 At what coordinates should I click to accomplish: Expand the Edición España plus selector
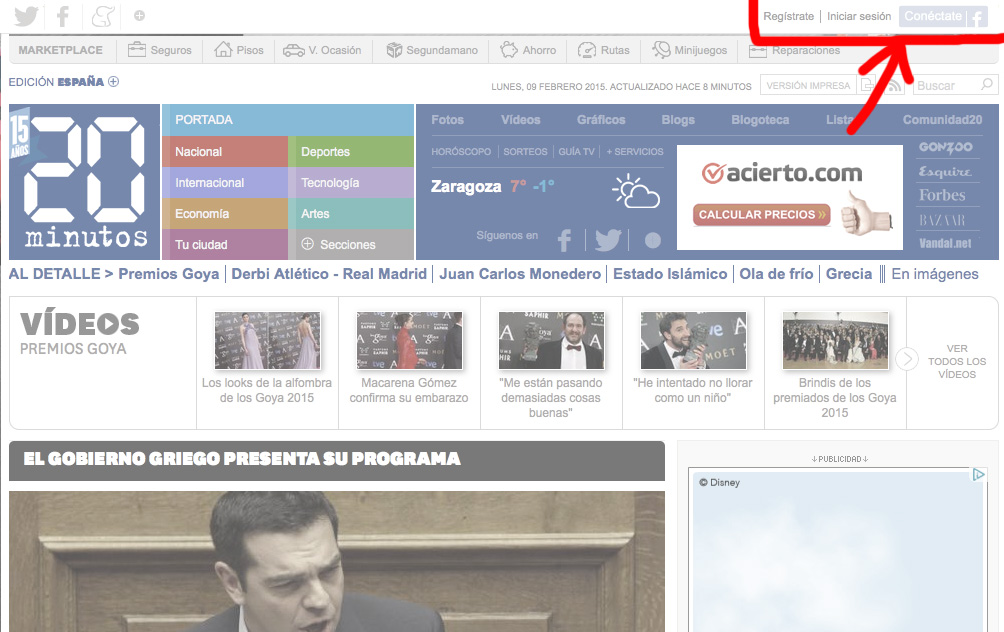click(x=113, y=82)
